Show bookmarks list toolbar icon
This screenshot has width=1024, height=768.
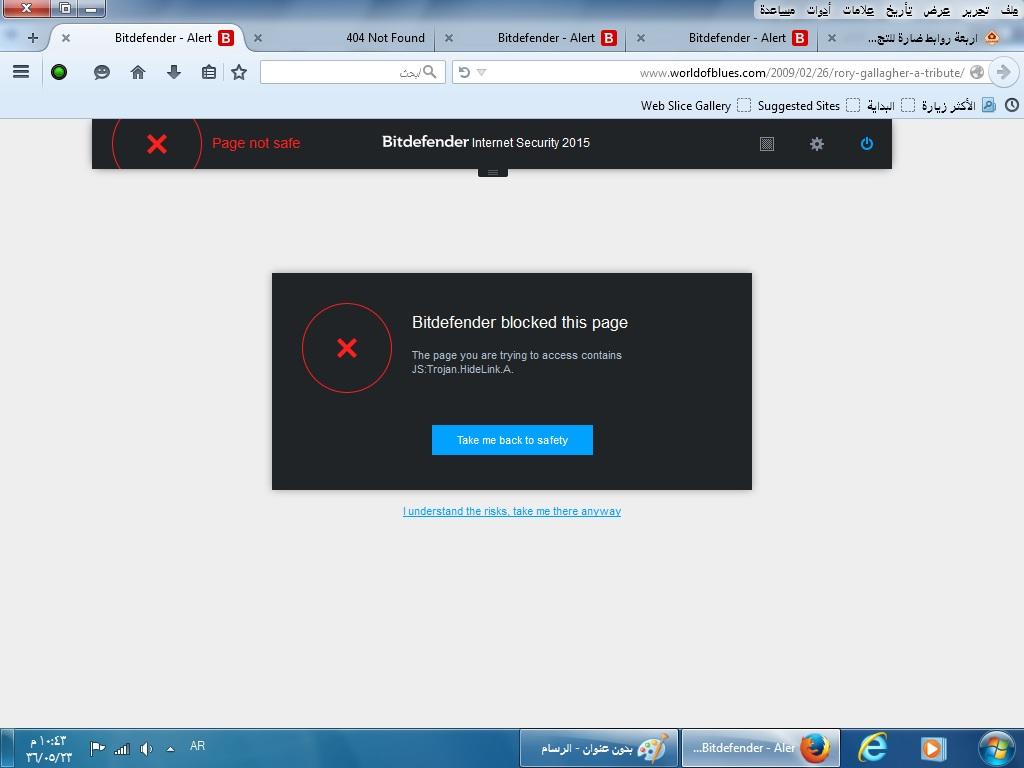point(209,72)
